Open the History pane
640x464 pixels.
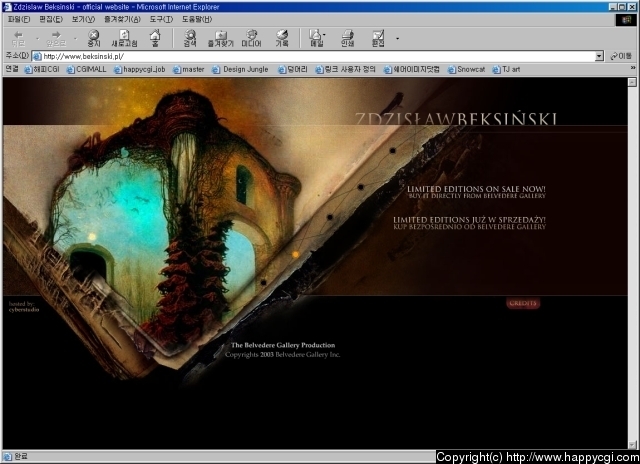tap(282, 38)
